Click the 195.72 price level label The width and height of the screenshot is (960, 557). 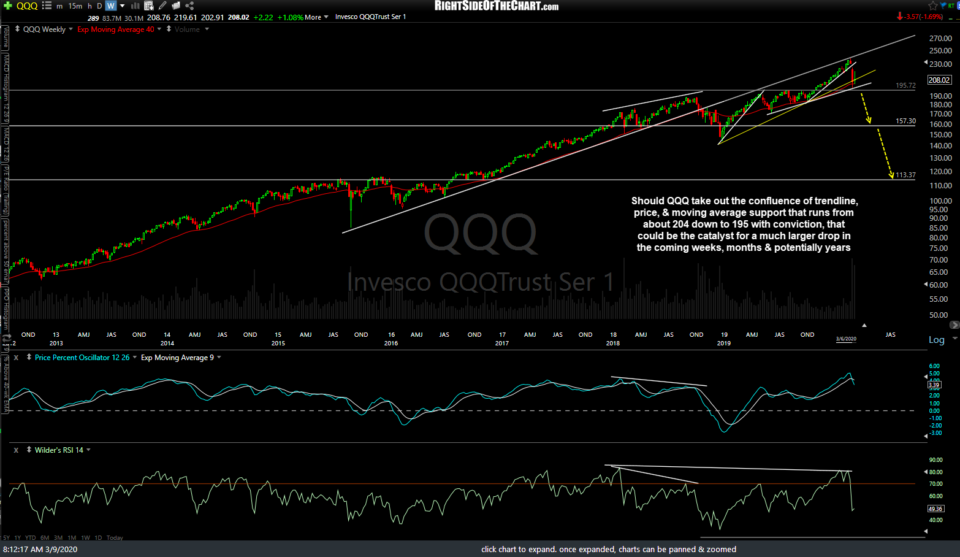pos(906,86)
